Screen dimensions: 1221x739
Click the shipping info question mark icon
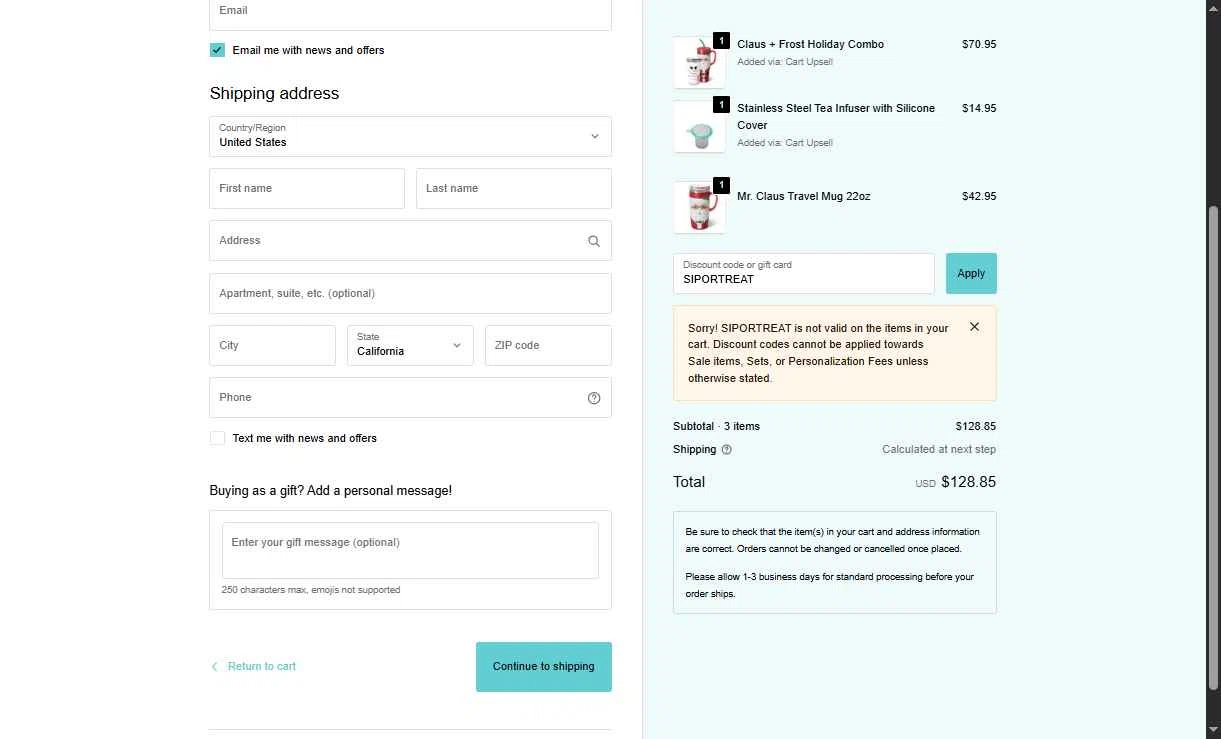pos(727,450)
